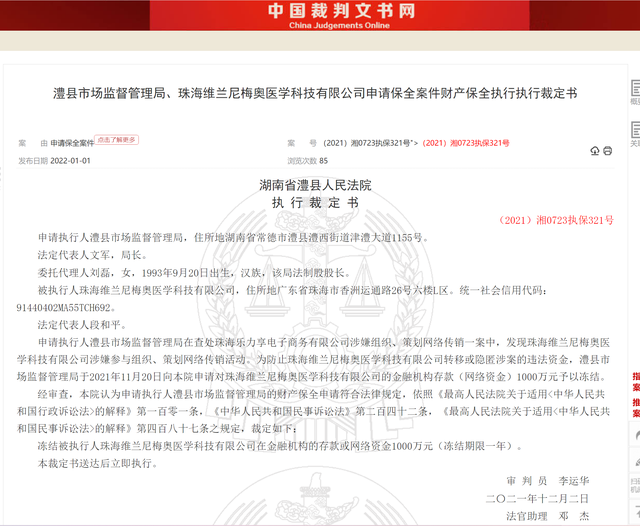Click the document title at top of page

point(314,94)
